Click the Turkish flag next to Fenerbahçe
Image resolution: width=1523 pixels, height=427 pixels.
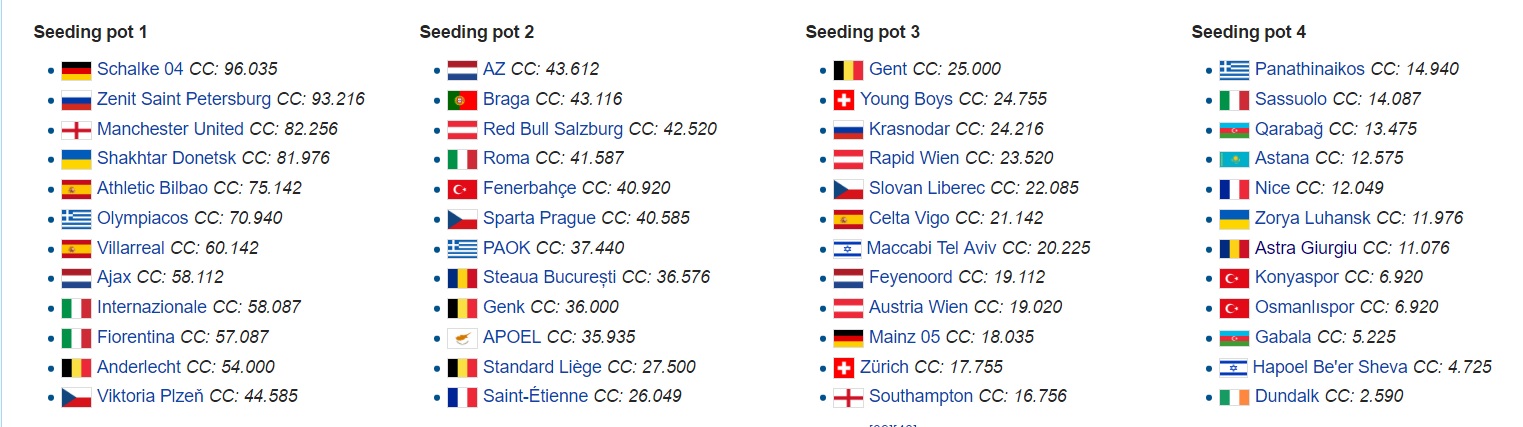[462, 189]
